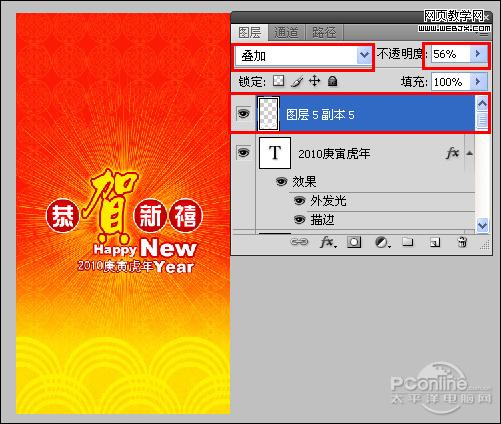Open new adjustment layer menu icon
The width and height of the screenshot is (501, 424).
[x=382, y=242]
